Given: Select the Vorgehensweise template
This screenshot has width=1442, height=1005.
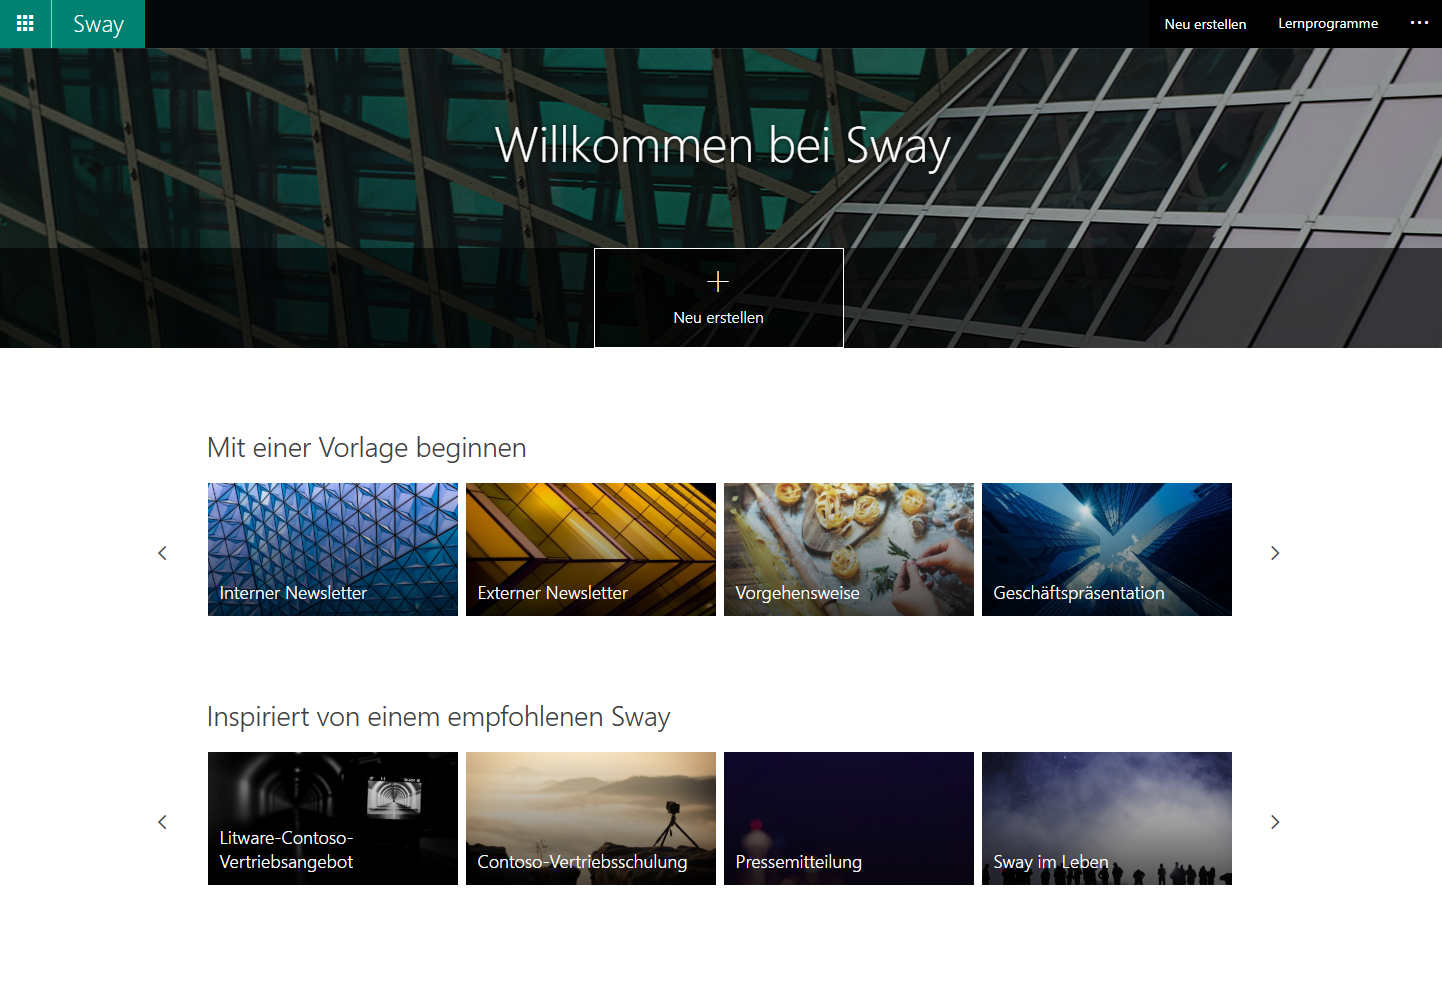Looking at the screenshot, I should 849,549.
